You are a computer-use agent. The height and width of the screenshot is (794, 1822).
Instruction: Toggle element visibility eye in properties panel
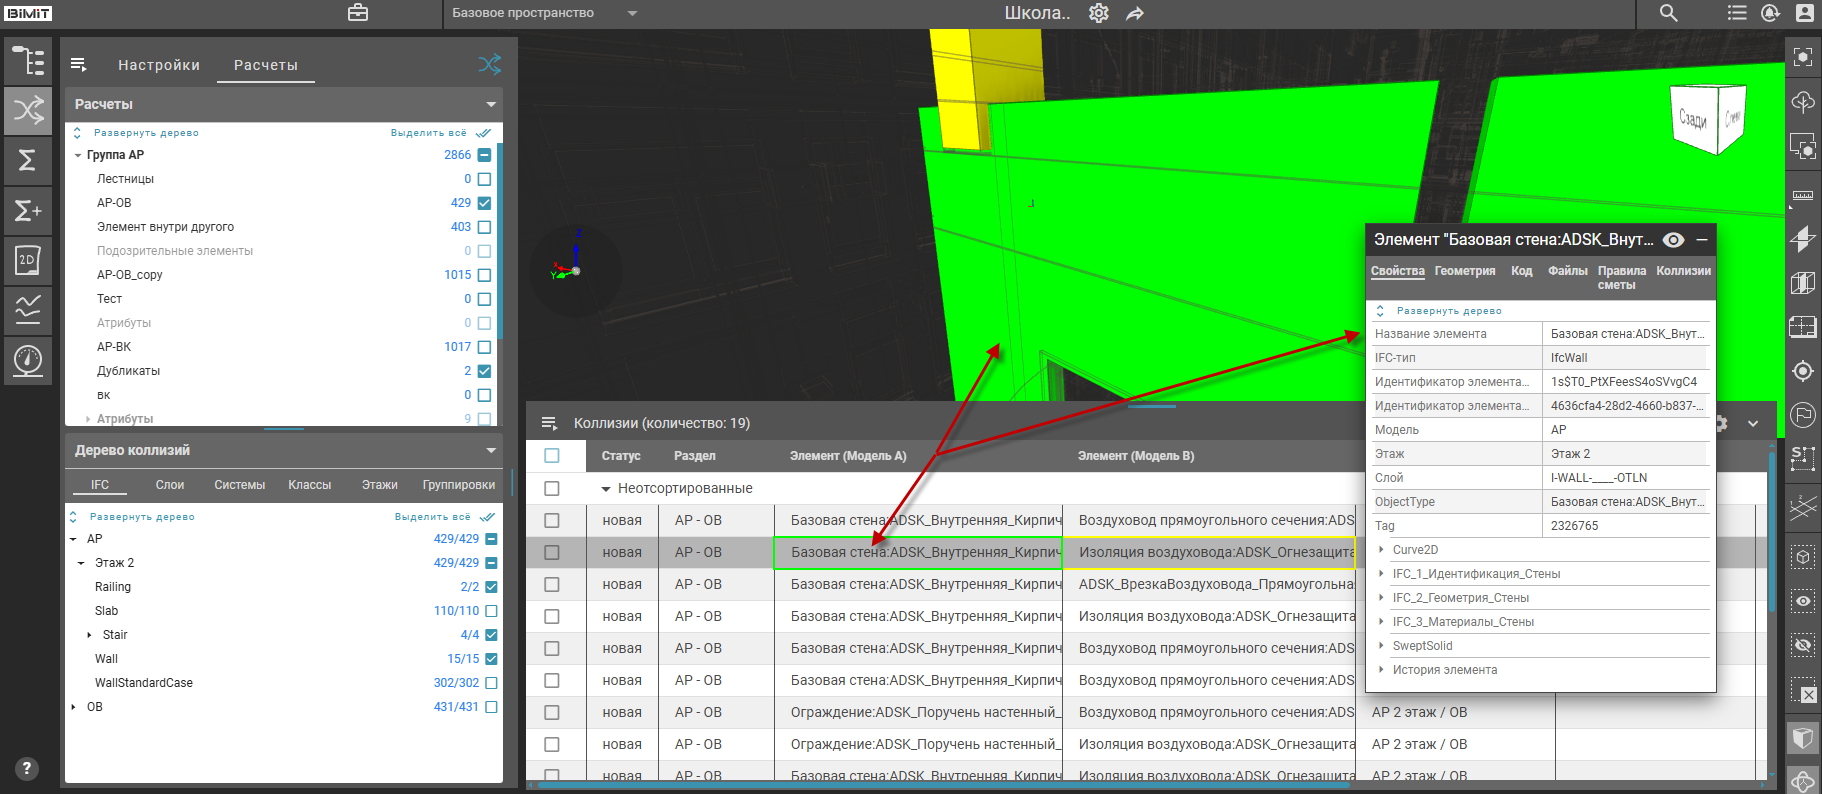click(x=1673, y=240)
